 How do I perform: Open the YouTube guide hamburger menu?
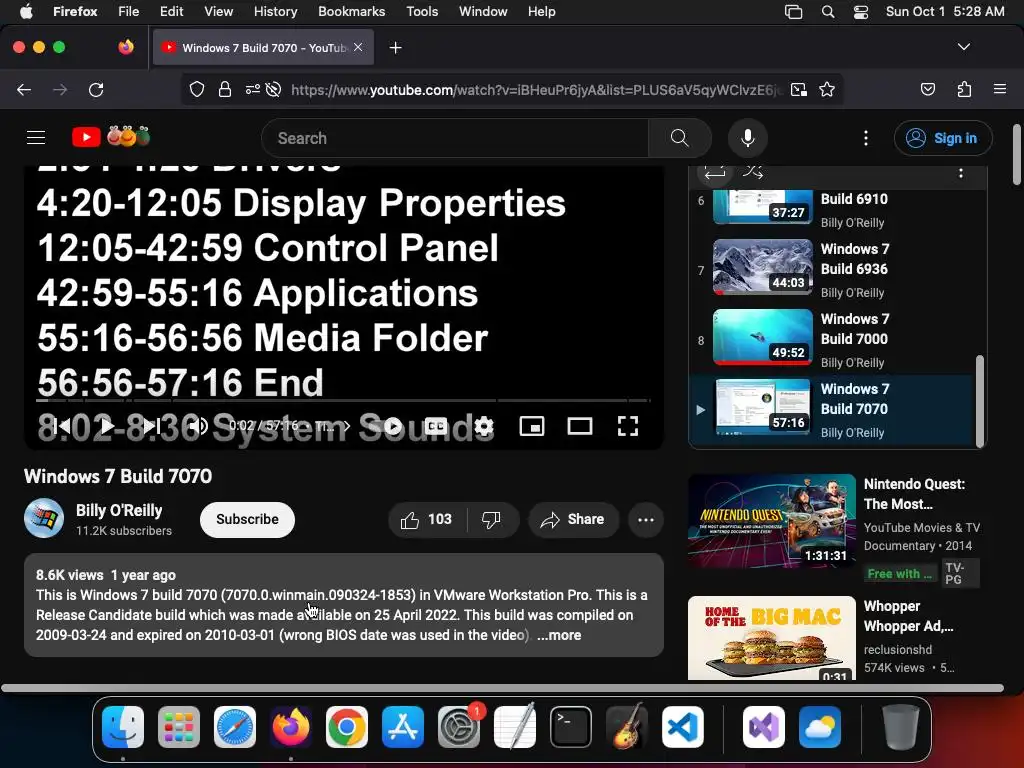[36, 138]
